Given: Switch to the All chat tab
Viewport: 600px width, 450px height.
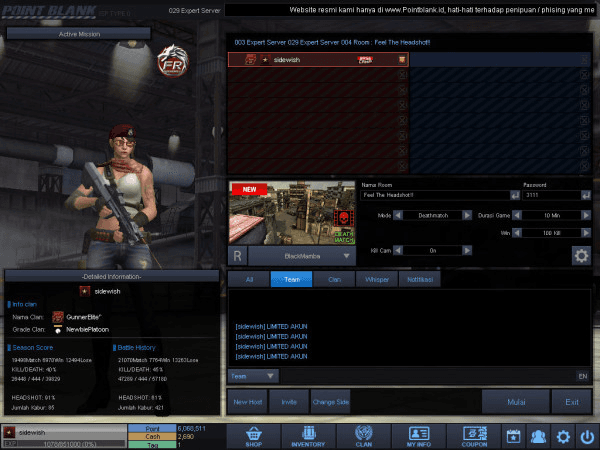Looking at the screenshot, I should (249, 279).
